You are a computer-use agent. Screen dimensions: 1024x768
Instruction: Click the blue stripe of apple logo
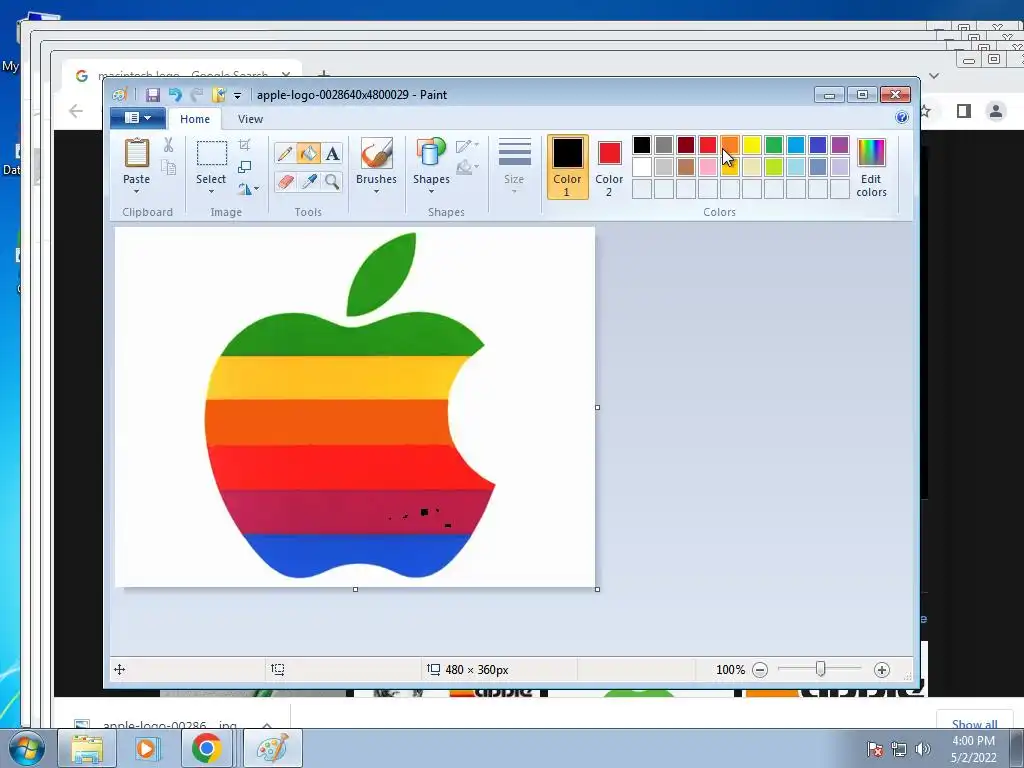tap(356, 554)
